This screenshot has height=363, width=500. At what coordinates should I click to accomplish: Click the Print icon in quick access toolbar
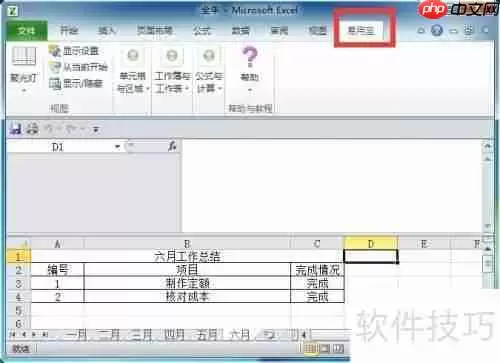coord(32,129)
